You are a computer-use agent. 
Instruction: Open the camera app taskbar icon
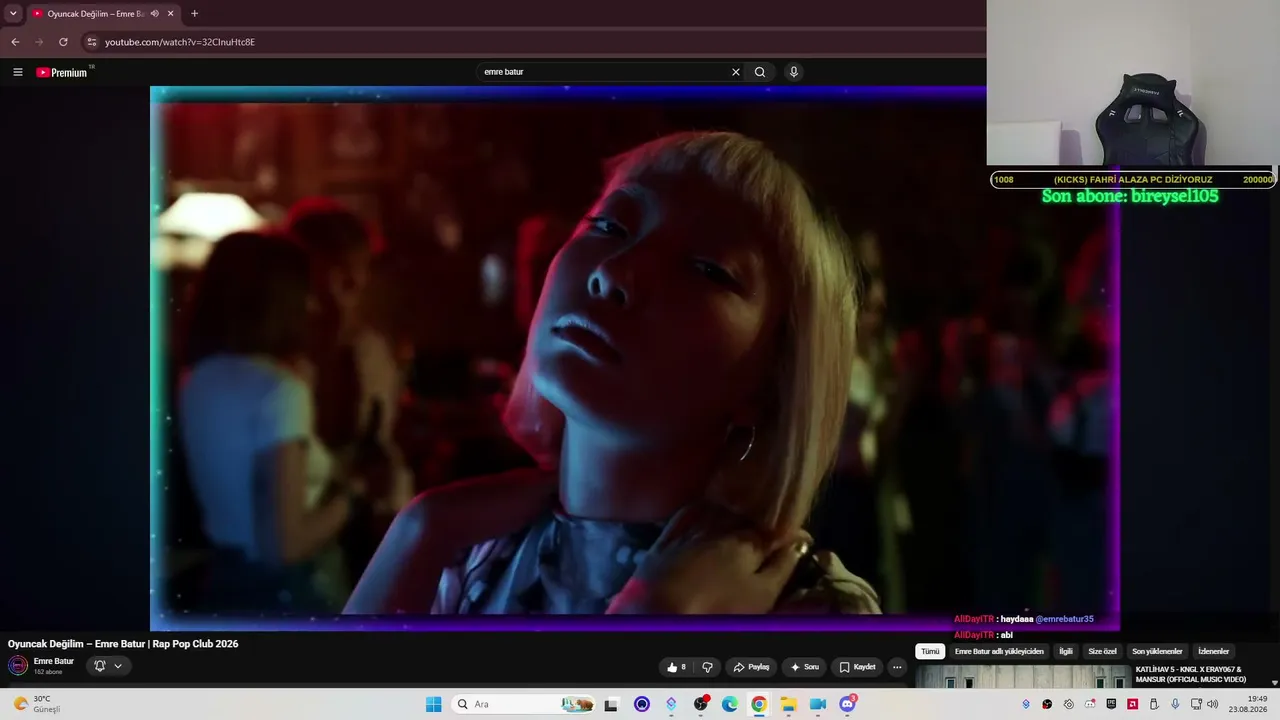(818, 704)
